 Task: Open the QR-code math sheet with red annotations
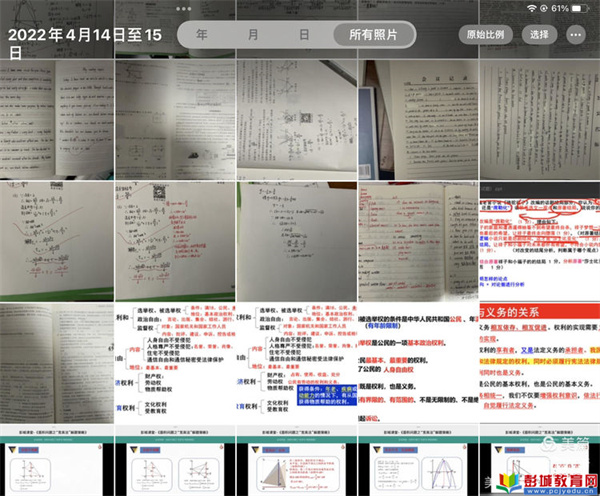[175, 241]
